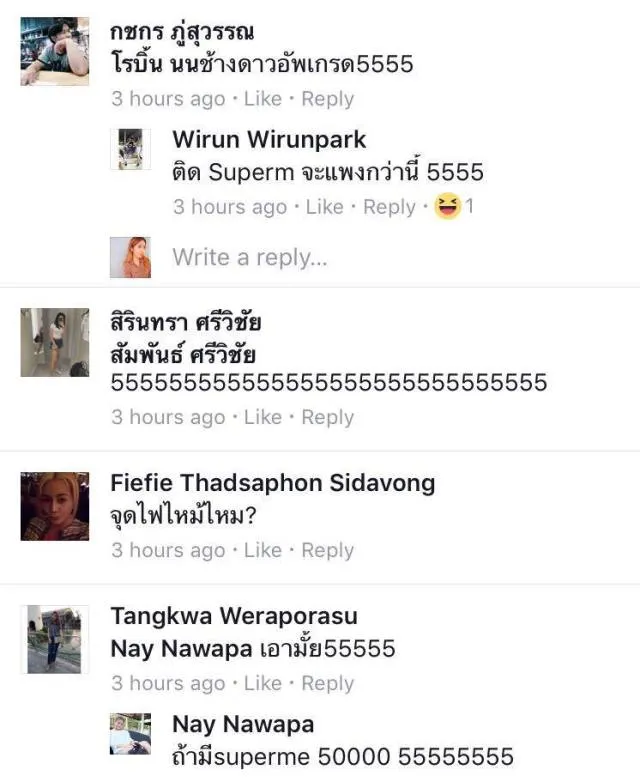This screenshot has height=782, width=640.
Task: Click Nay Nawapa's small reply avatar
Action: pos(130,734)
